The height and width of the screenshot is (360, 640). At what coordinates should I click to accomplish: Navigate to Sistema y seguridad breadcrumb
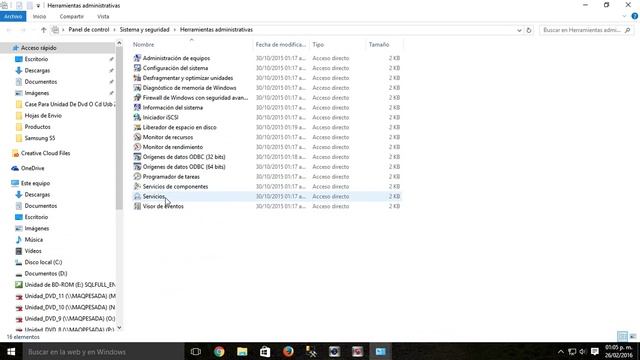click(x=144, y=30)
